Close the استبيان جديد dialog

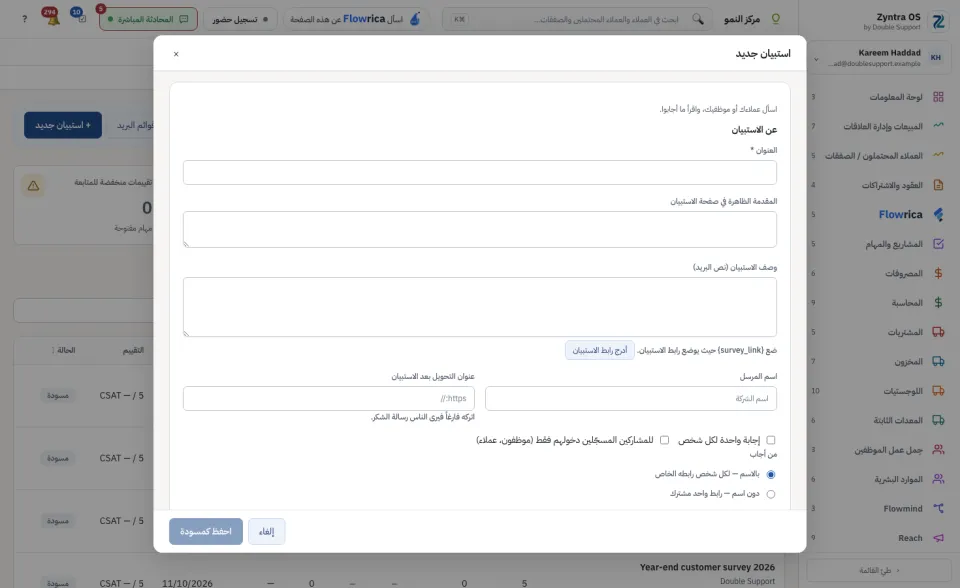tap(176, 54)
